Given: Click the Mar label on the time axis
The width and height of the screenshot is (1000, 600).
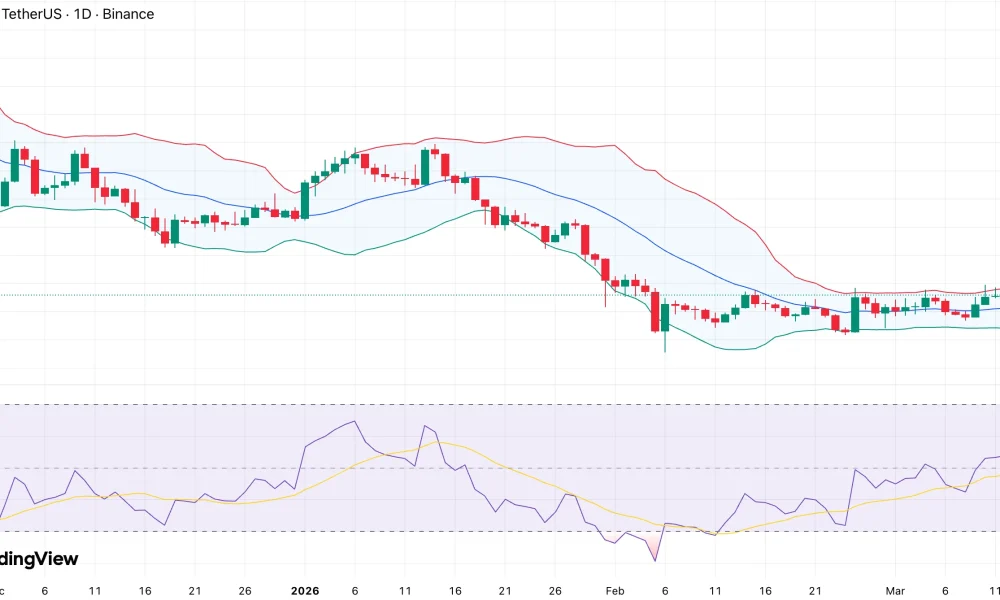Looking at the screenshot, I should (897, 590).
